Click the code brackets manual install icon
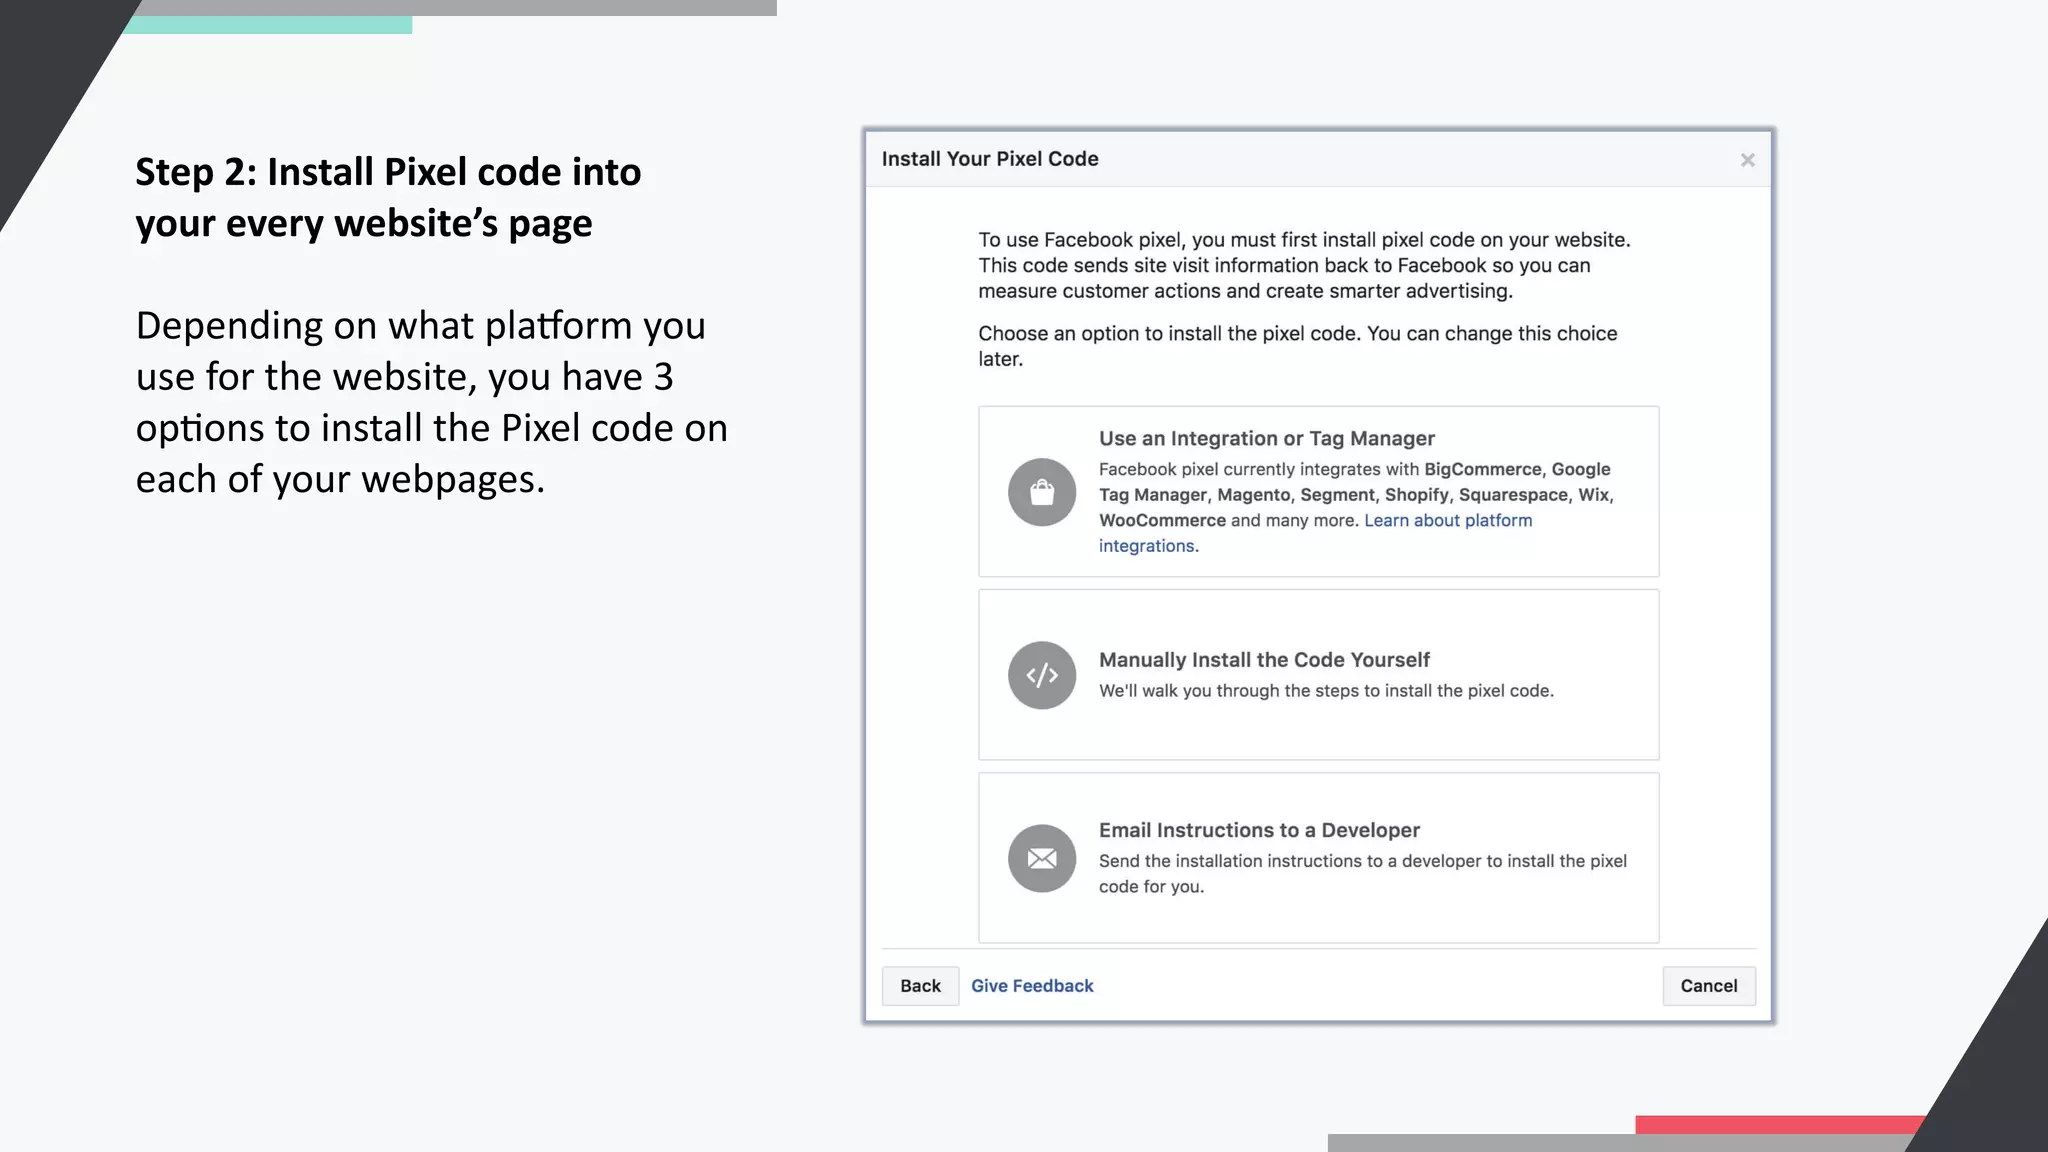This screenshot has width=2048, height=1152. 1041,675
